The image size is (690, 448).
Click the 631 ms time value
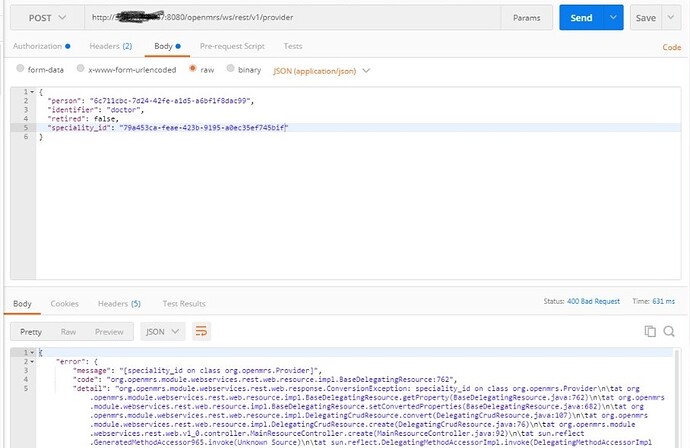click(x=664, y=301)
